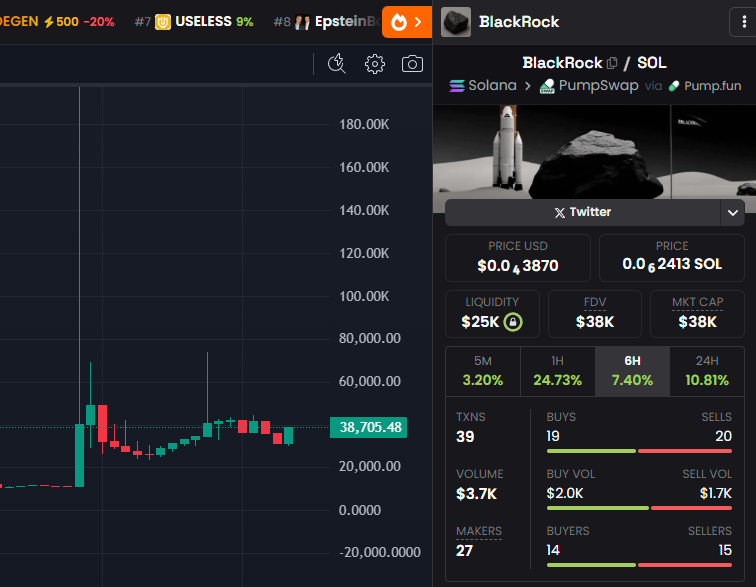Click the PRICE in SOL value box

672,258
